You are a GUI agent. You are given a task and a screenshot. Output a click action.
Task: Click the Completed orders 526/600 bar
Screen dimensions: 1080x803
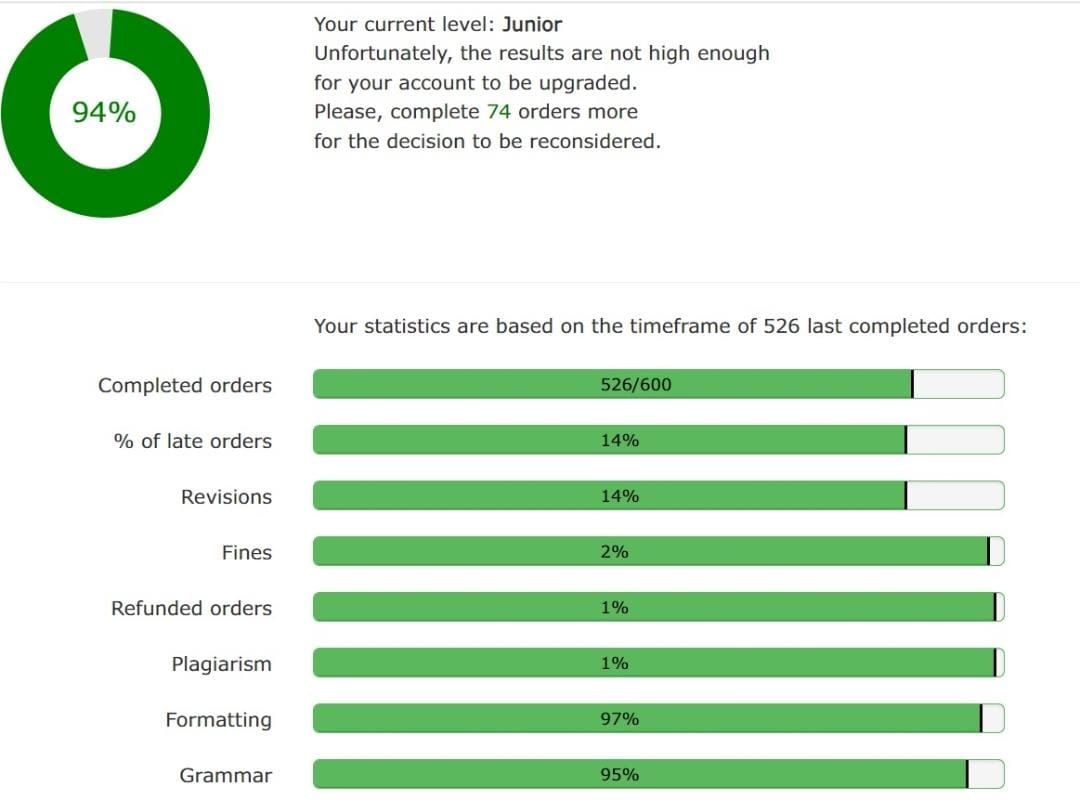click(658, 384)
